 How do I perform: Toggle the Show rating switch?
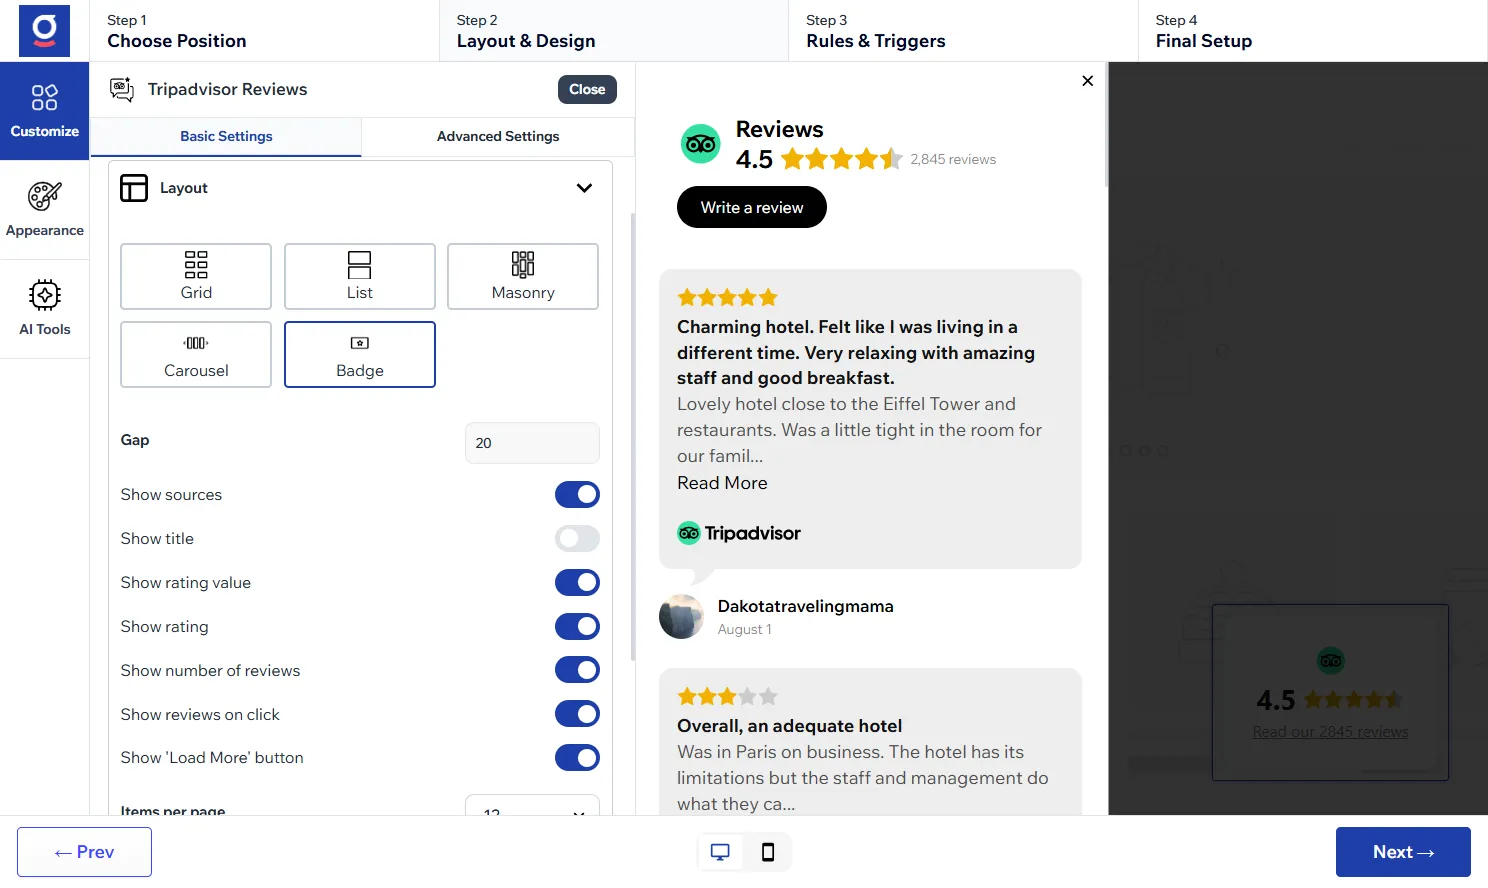click(577, 627)
